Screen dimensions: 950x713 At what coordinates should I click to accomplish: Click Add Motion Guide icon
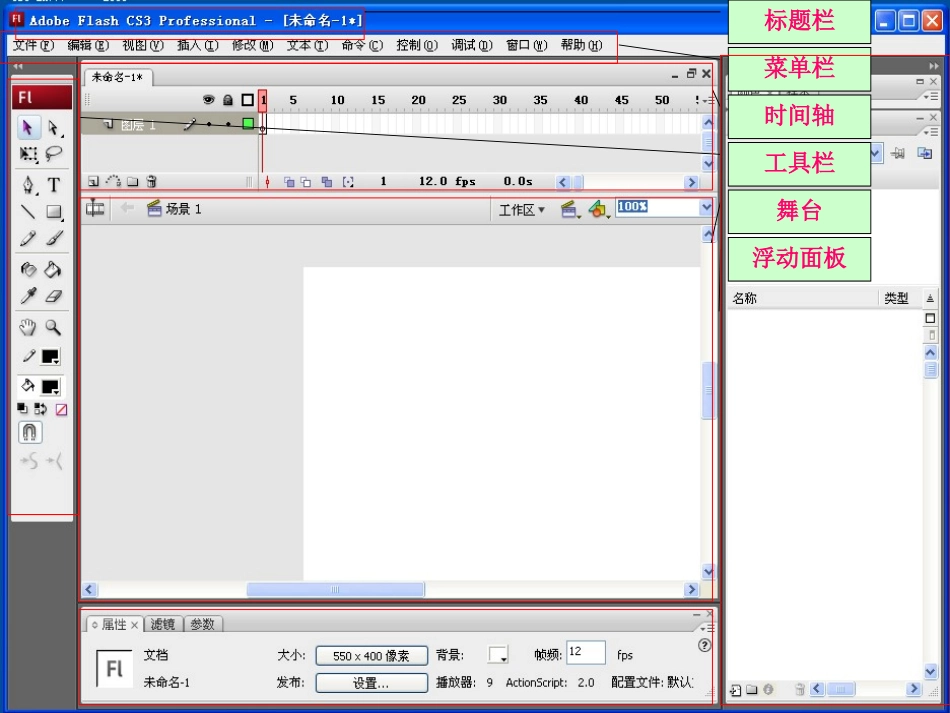(113, 181)
